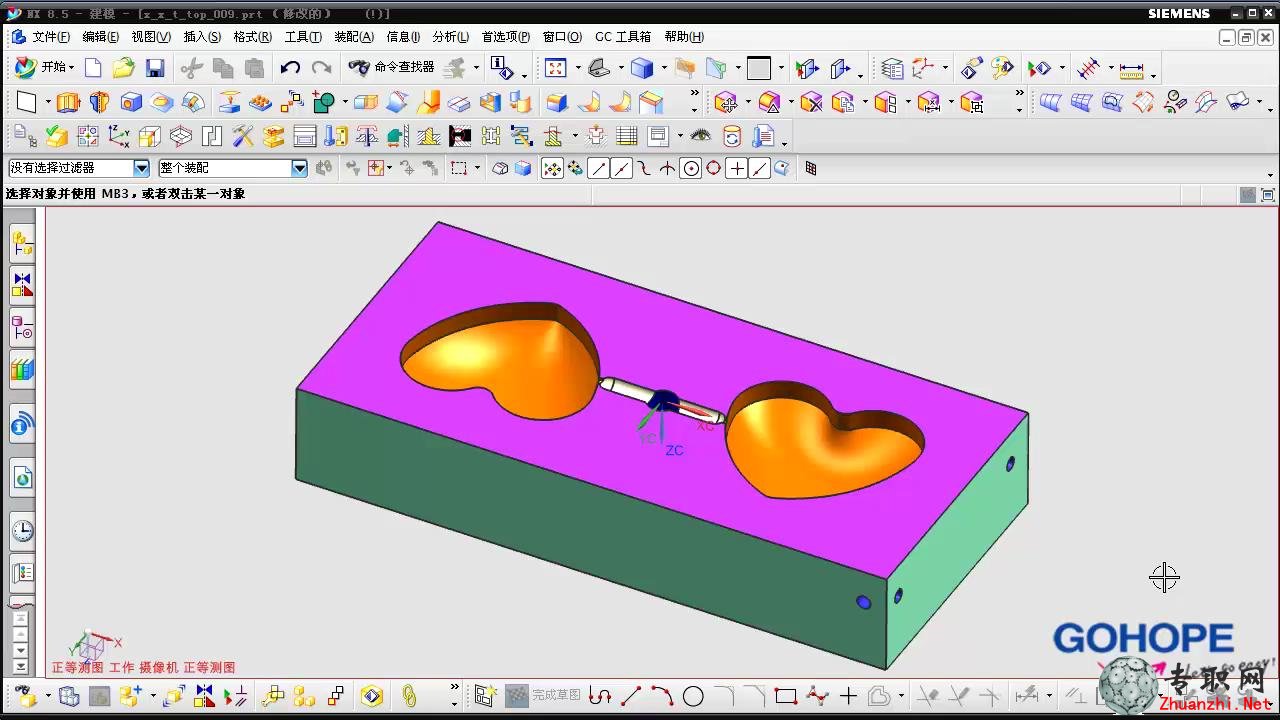Click the chain link icon in bottom toolbar
The width and height of the screenshot is (1280, 720).
(409, 696)
